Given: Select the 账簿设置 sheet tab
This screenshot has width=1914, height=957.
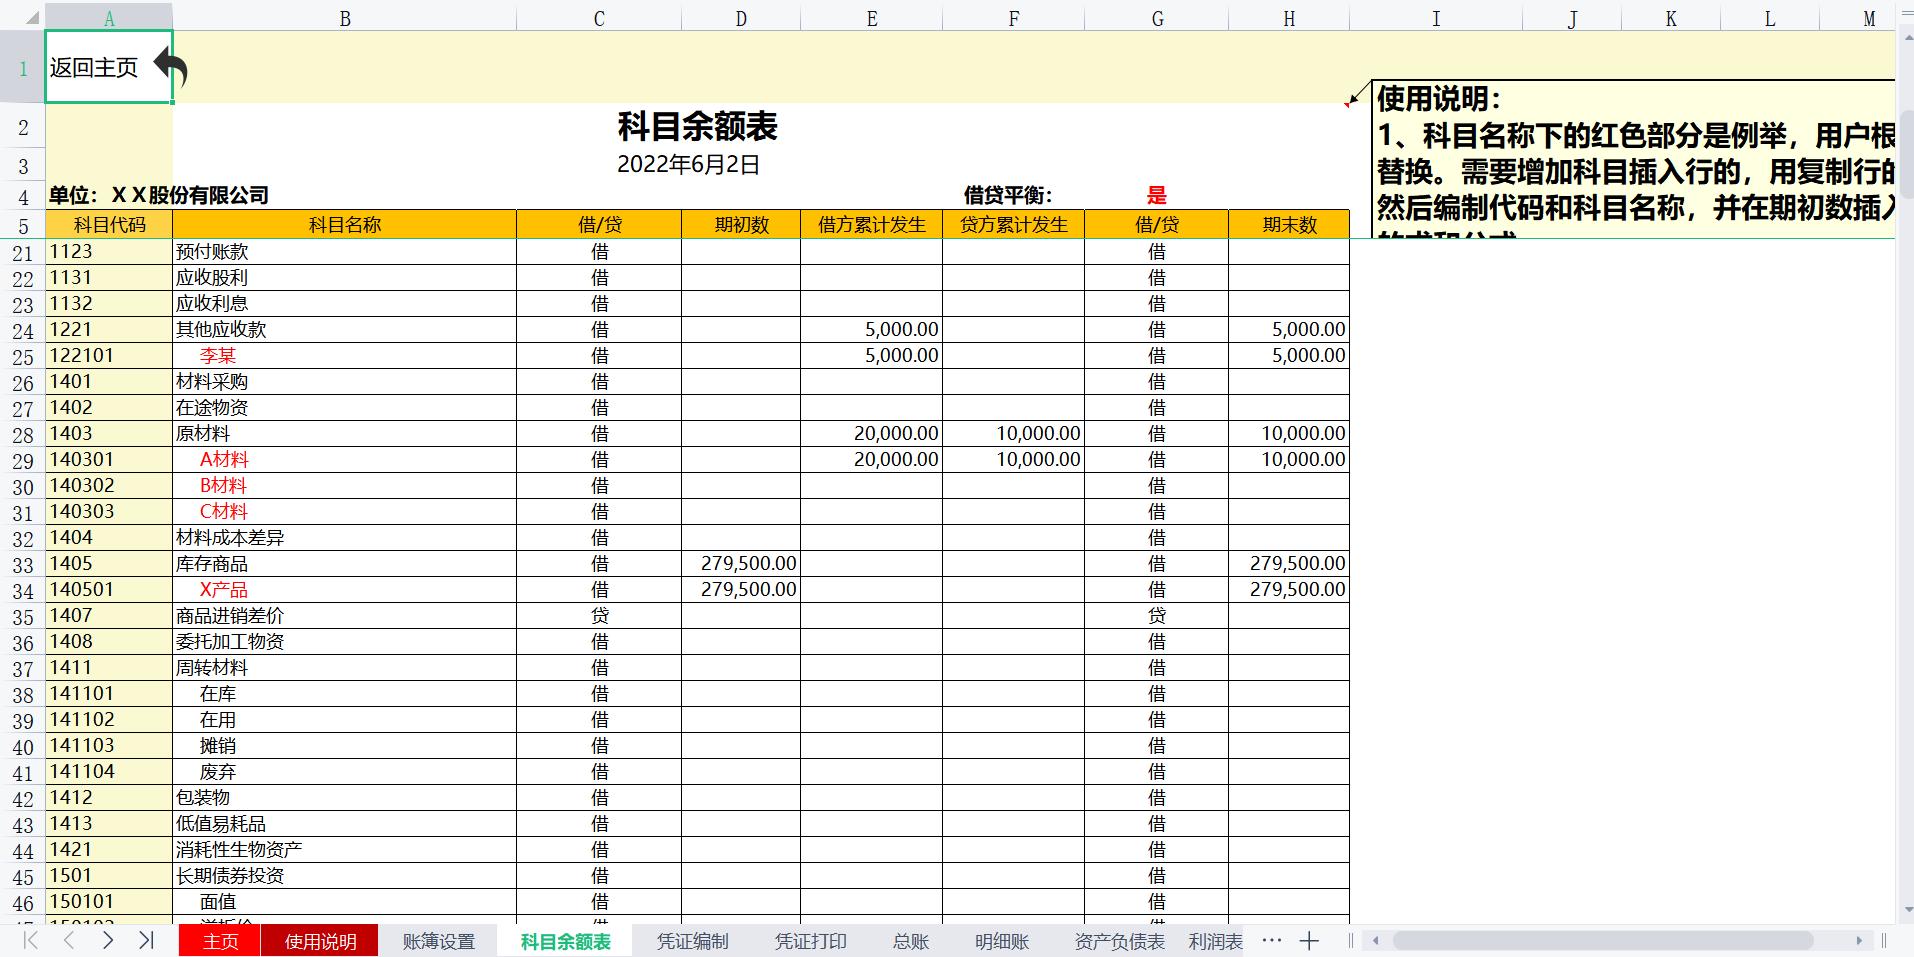Looking at the screenshot, I should (x=438, y=940).
